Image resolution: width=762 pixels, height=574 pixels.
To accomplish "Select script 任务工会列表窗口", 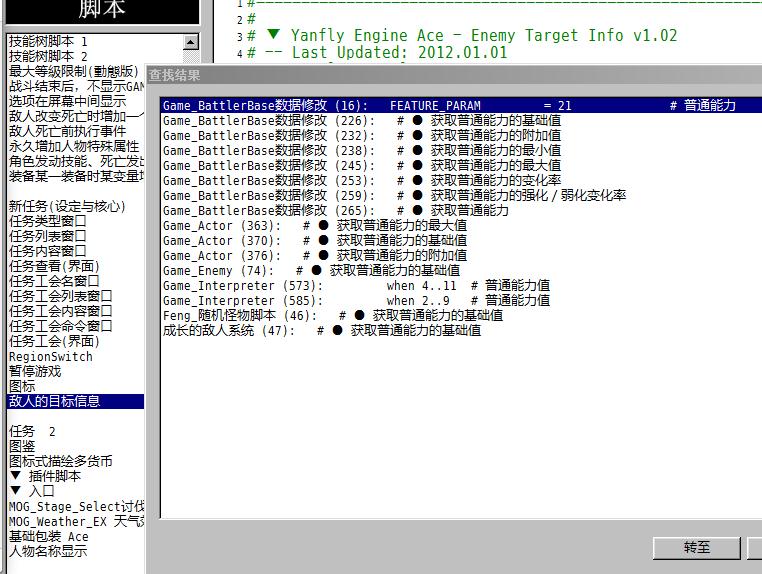I will [x=60, y=296].
